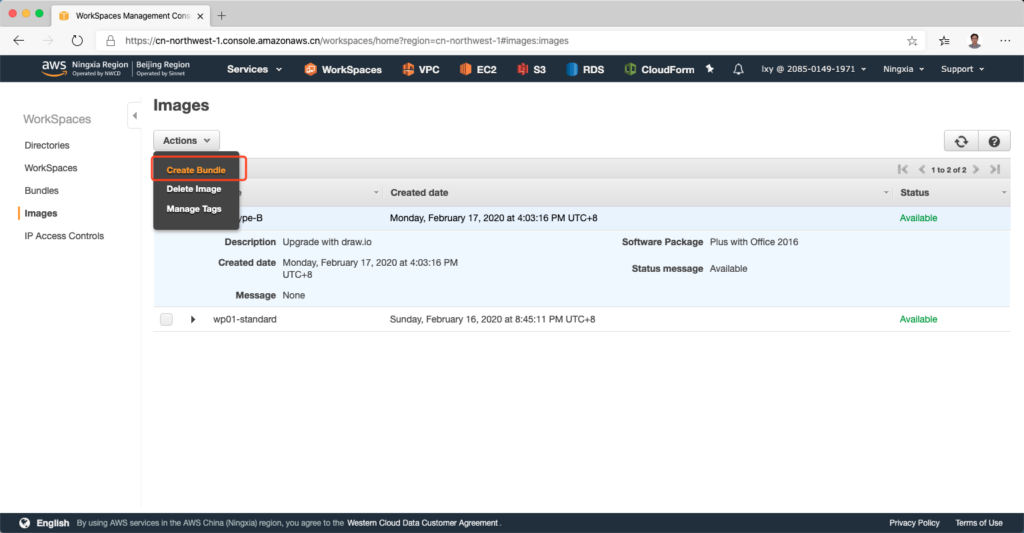The image size is (1024, 533).
Task: Click the pin shortcut icon in navbar
Action: pyautogui.click(x=710, y=69)
